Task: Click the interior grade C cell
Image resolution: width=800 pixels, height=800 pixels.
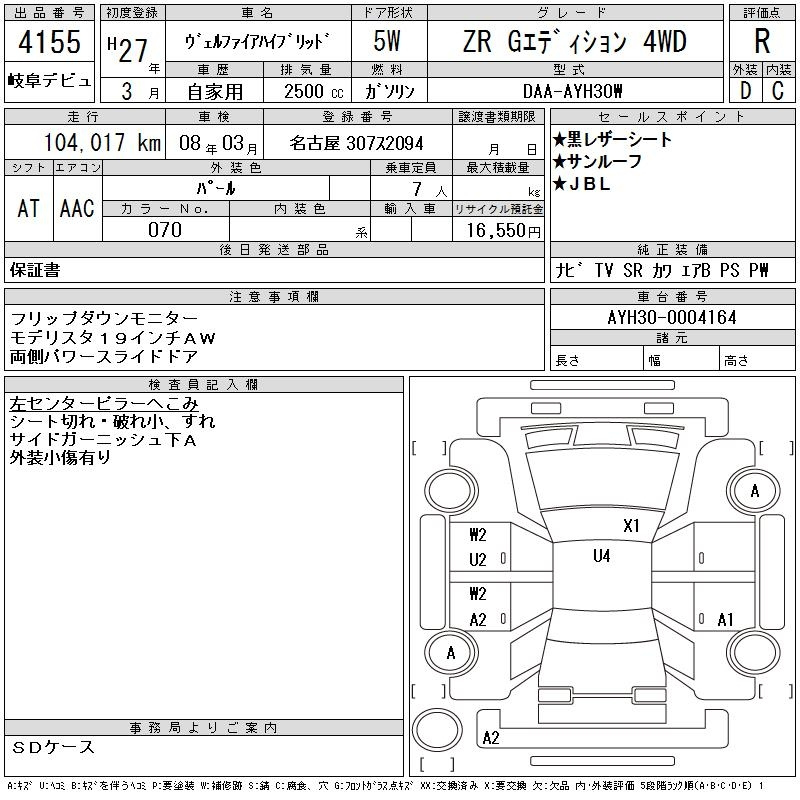Action: (x=778, y=90)
